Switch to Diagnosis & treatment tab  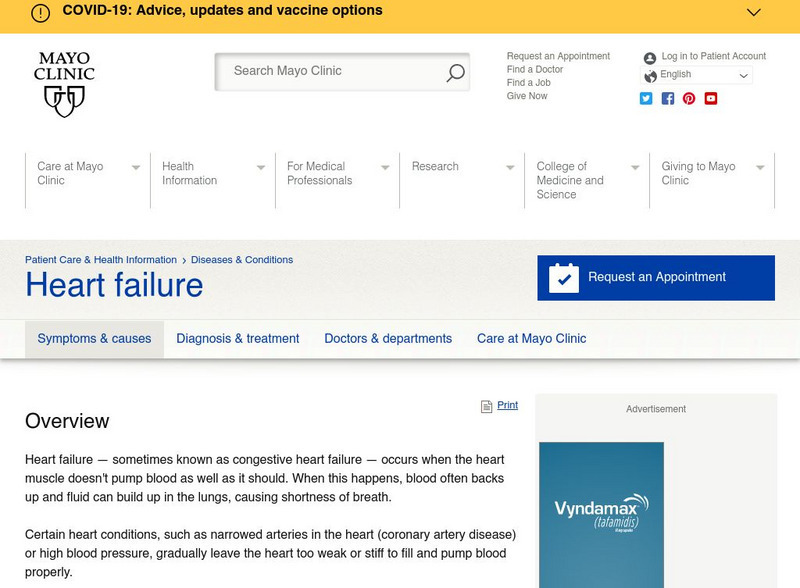click(238, 339)
